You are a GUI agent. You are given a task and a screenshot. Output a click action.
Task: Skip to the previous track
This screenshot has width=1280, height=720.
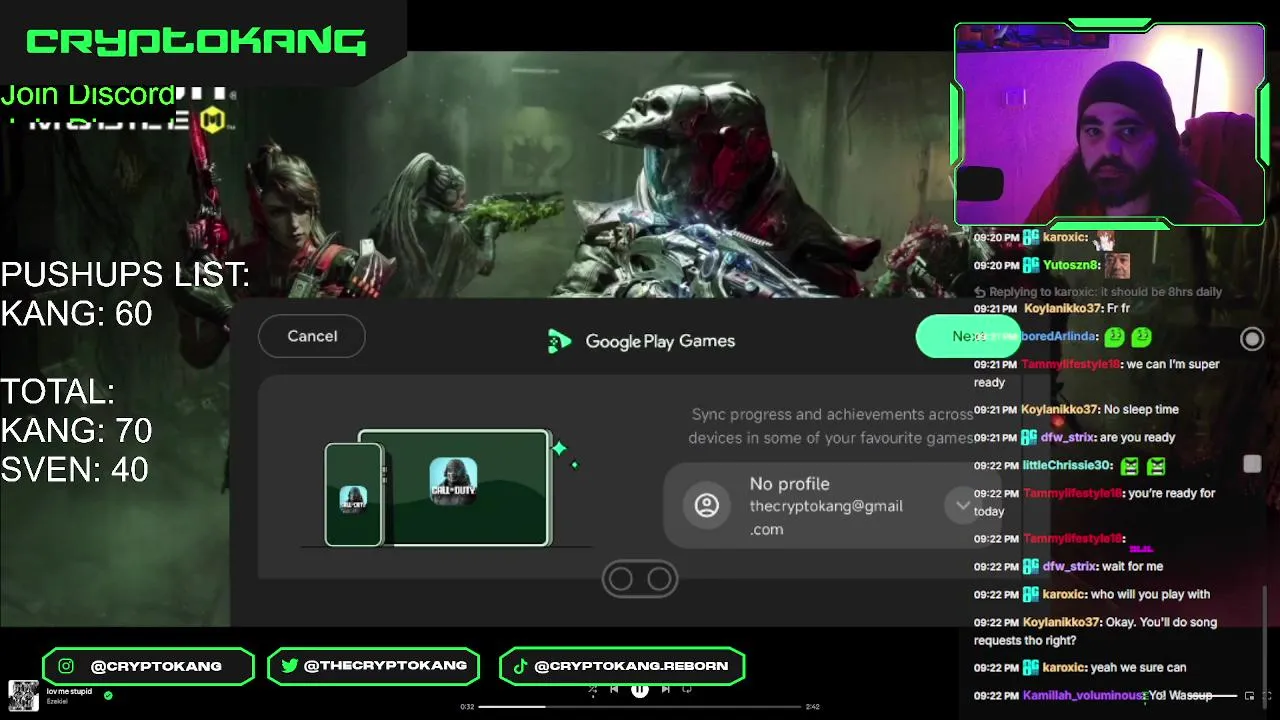614,689
